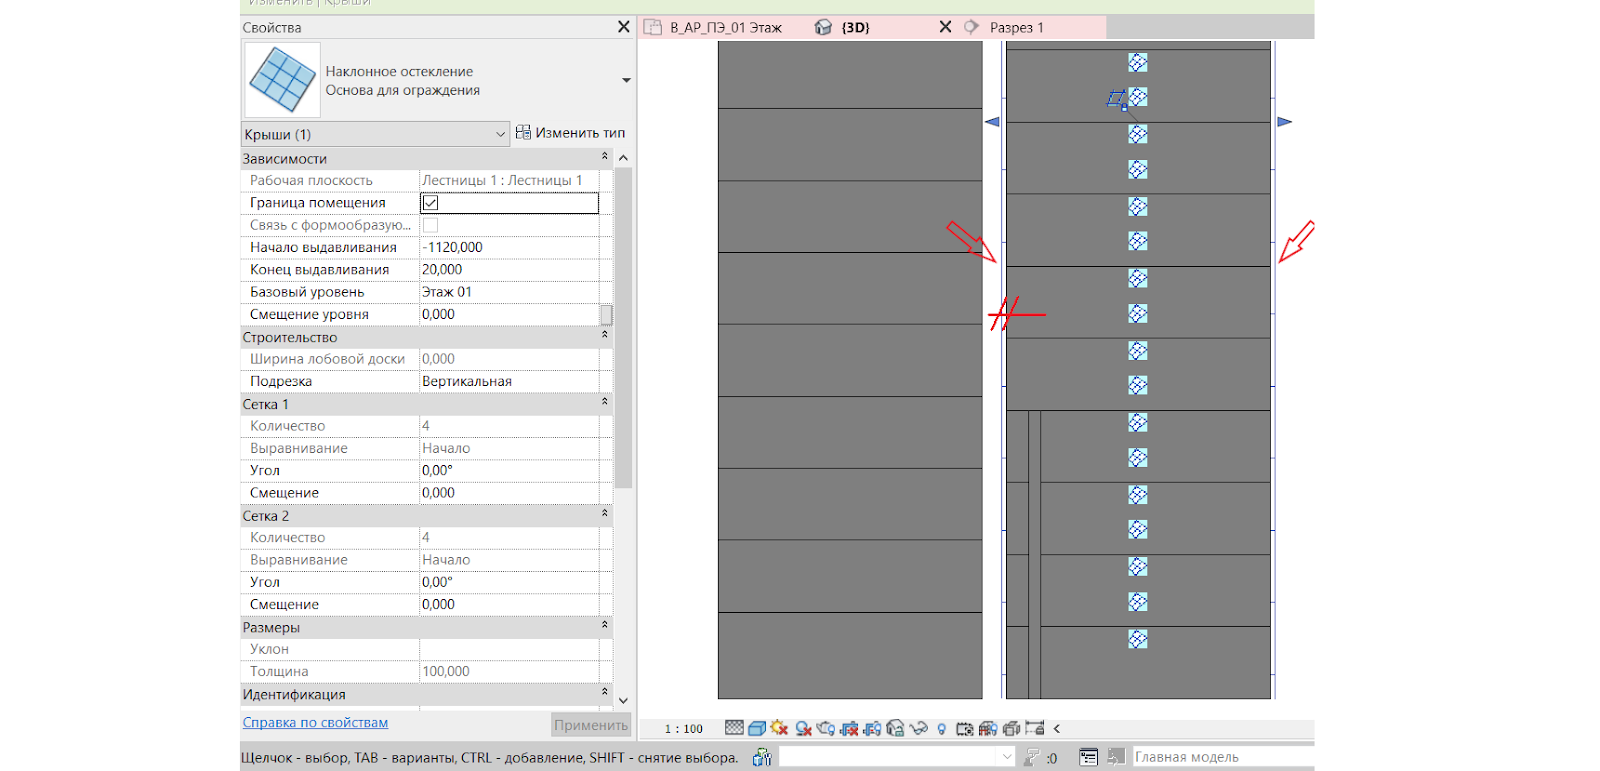Collapse the Сетка 2 section
This screenshot has width=1600, height=771.
[x=604, y=515]
